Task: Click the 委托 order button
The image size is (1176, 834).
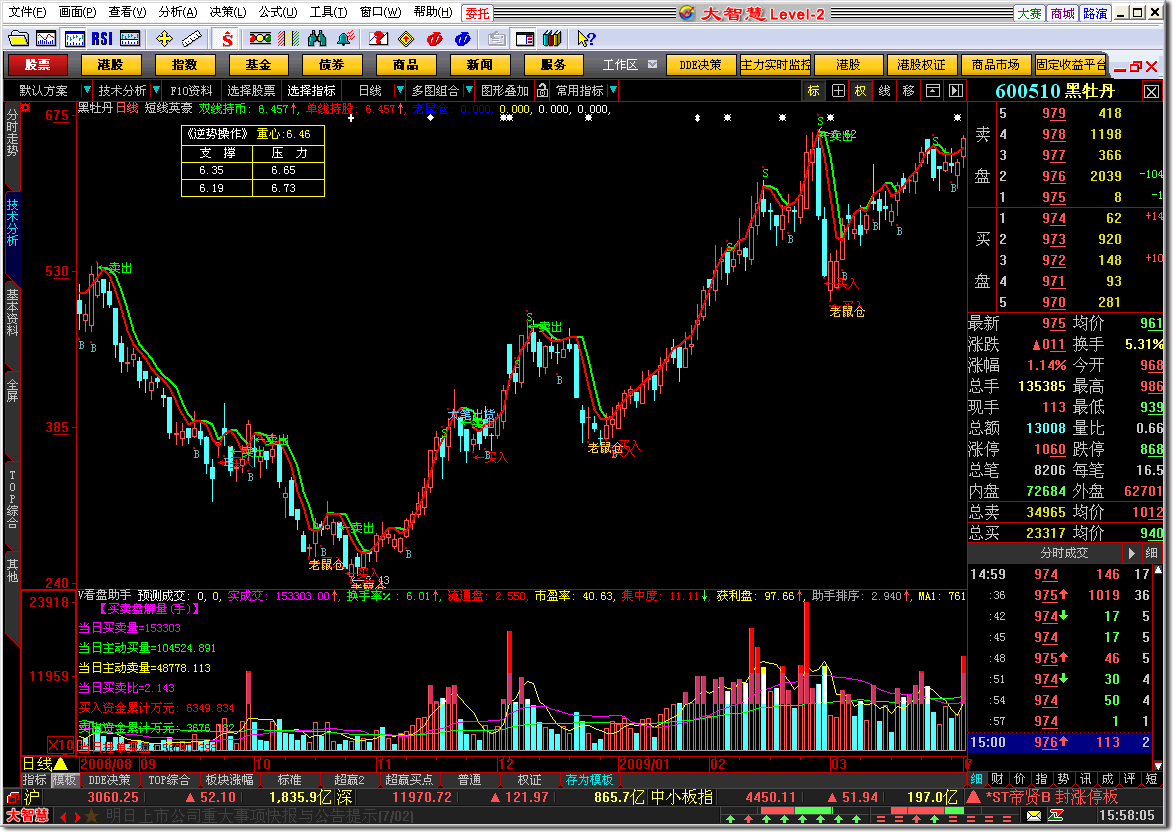Action: point(478,14)
